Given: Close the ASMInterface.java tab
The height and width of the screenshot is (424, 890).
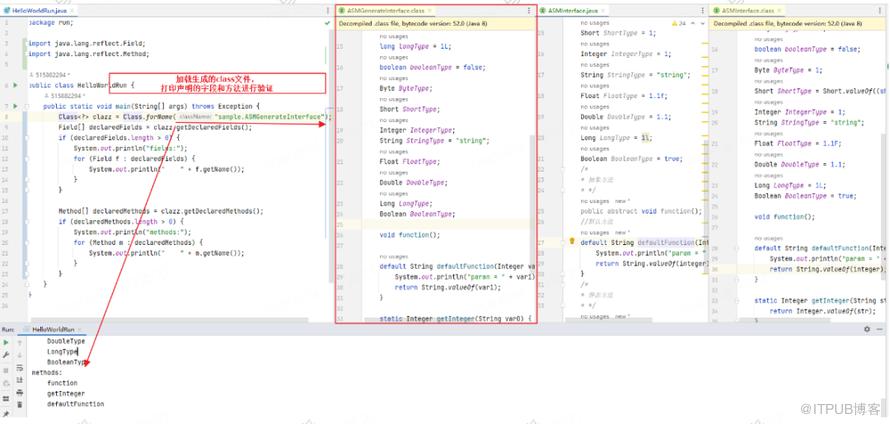Looking at the screenshot, I should 602,11.
